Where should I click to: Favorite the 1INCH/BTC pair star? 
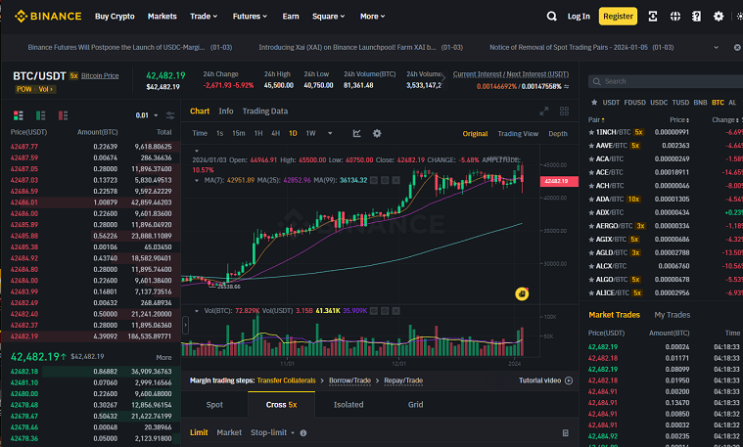point(591,132)
